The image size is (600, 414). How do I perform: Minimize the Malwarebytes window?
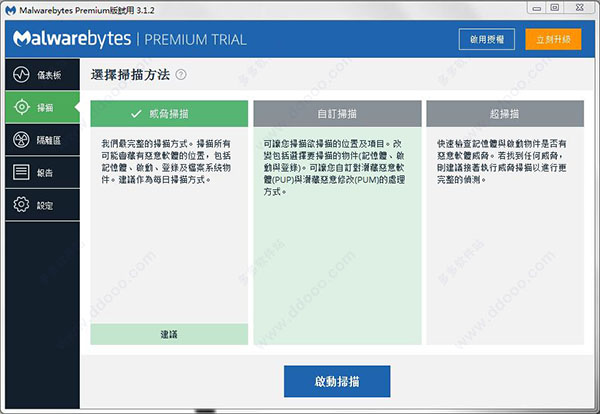point(537,8)
